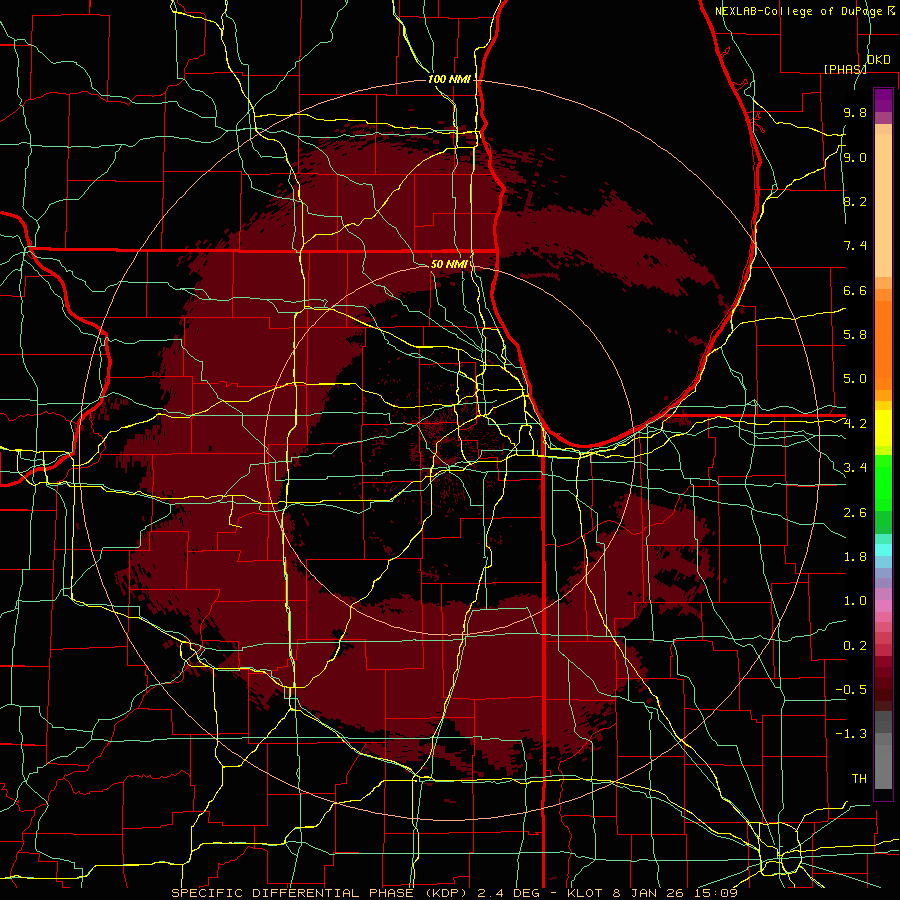
Task: Click the 7.4 scale value
Action: (855, 246)
